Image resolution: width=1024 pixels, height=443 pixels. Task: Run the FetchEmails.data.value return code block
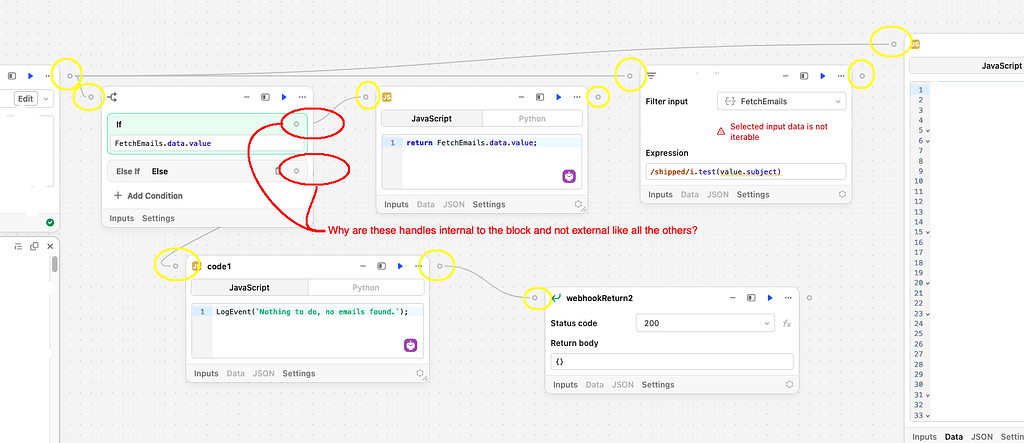pyautogui.click(x=558, y=97)
